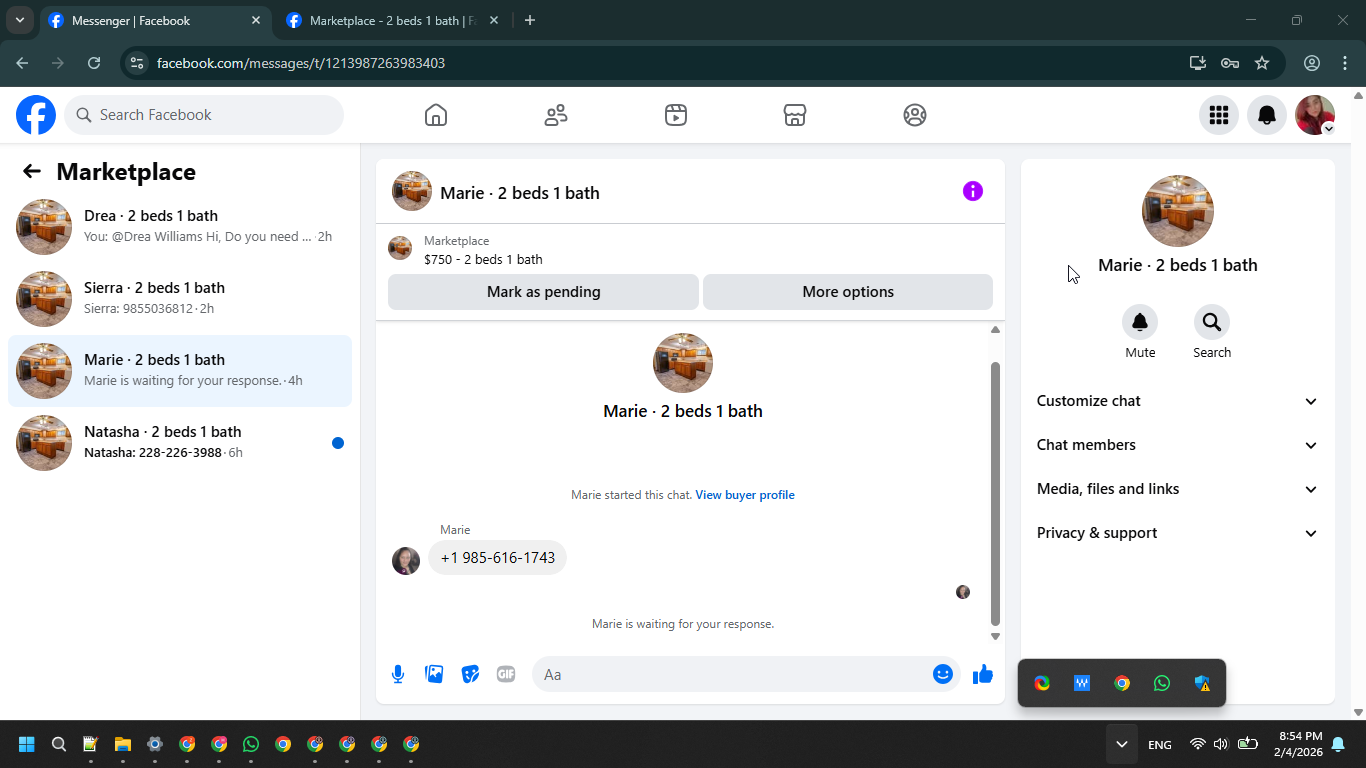Bookmark this page with star icon
Image resolution: width=1366 pixels, height=768 pixels.
[1262, 63]
